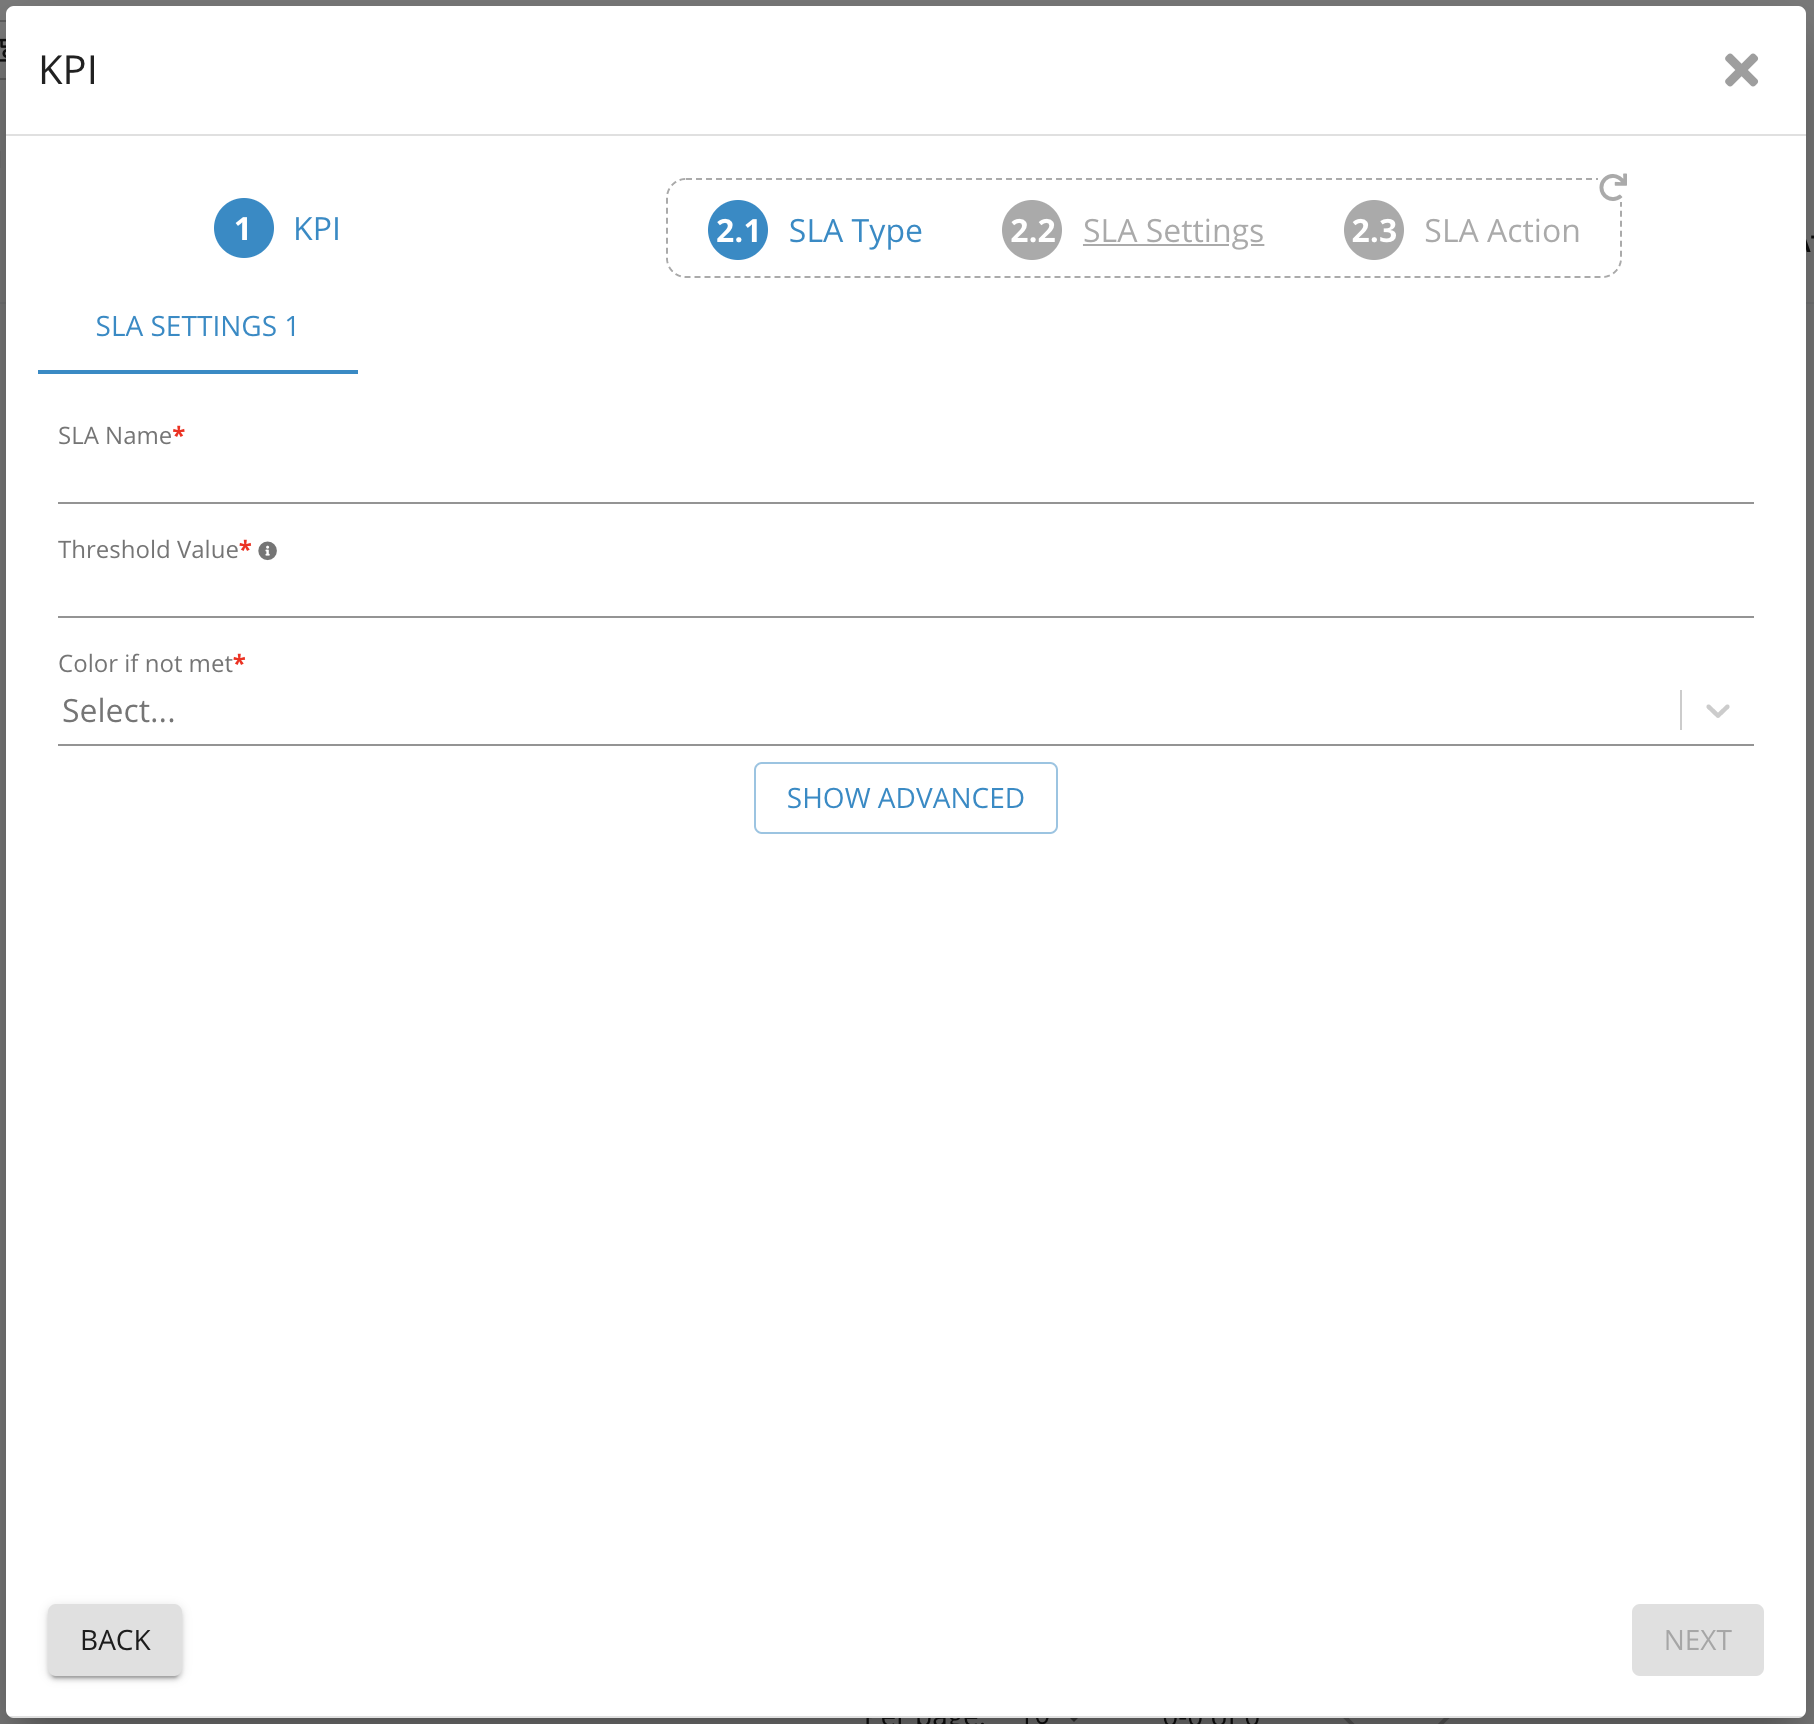Close the KPI dialog with the X
Image resolution: width=1814 pixels, height=1724 pixels.
click(1740, 70)
